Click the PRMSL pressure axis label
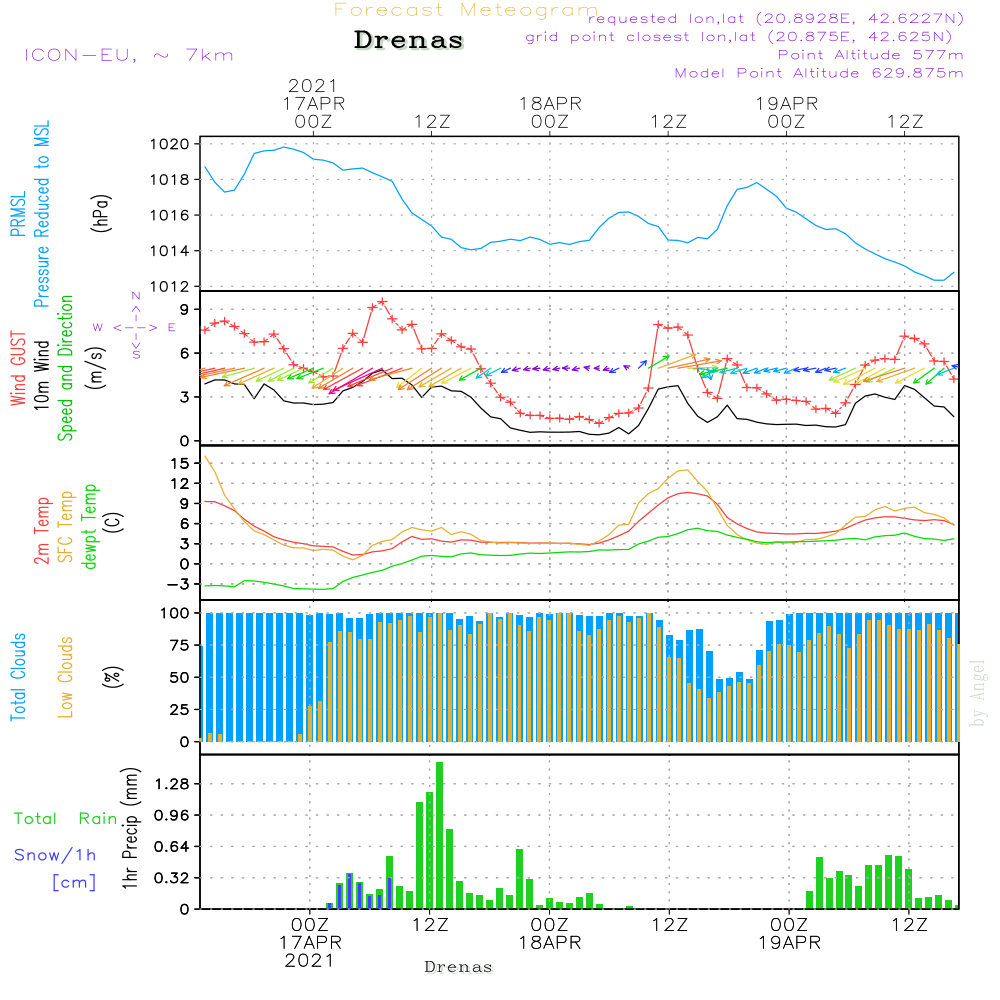 coord(18,214)
